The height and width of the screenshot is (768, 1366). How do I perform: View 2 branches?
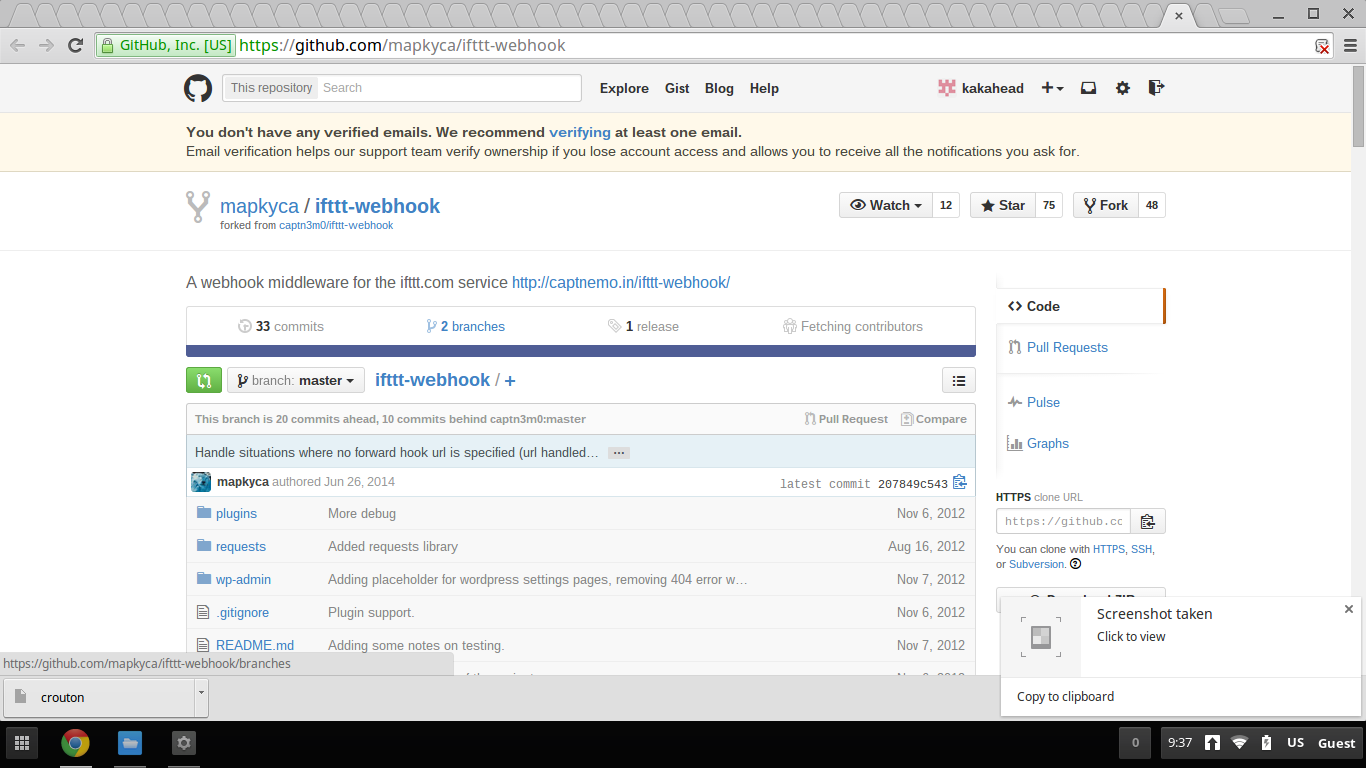(465, 326)
